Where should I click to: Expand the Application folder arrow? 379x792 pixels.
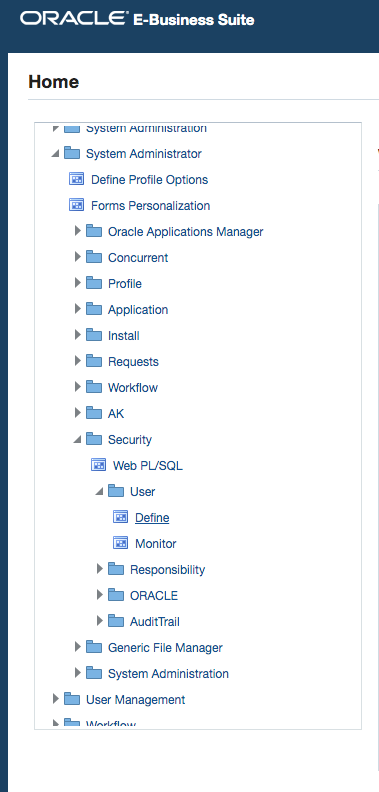point(77,309)
